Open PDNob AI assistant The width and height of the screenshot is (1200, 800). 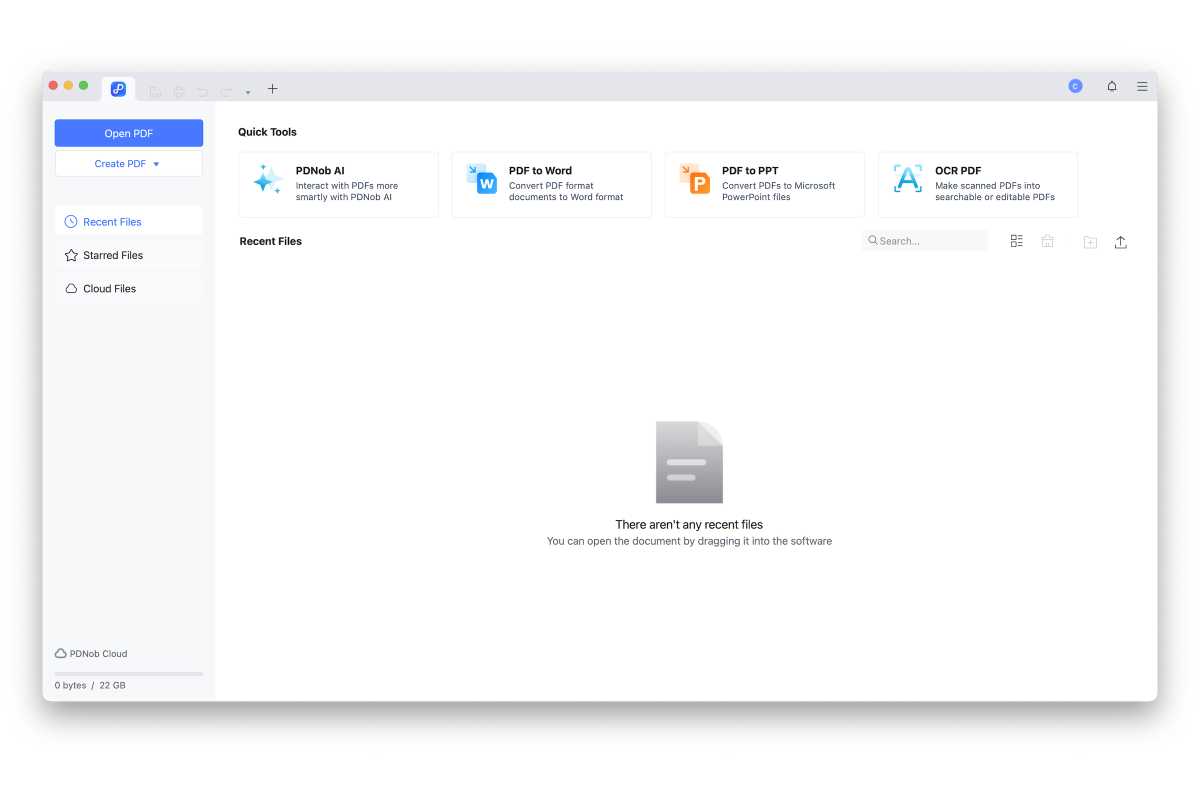tap(337, 184)
